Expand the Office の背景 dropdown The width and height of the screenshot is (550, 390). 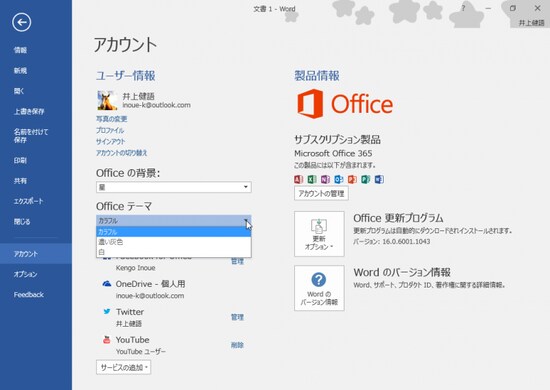click(174, 187)
